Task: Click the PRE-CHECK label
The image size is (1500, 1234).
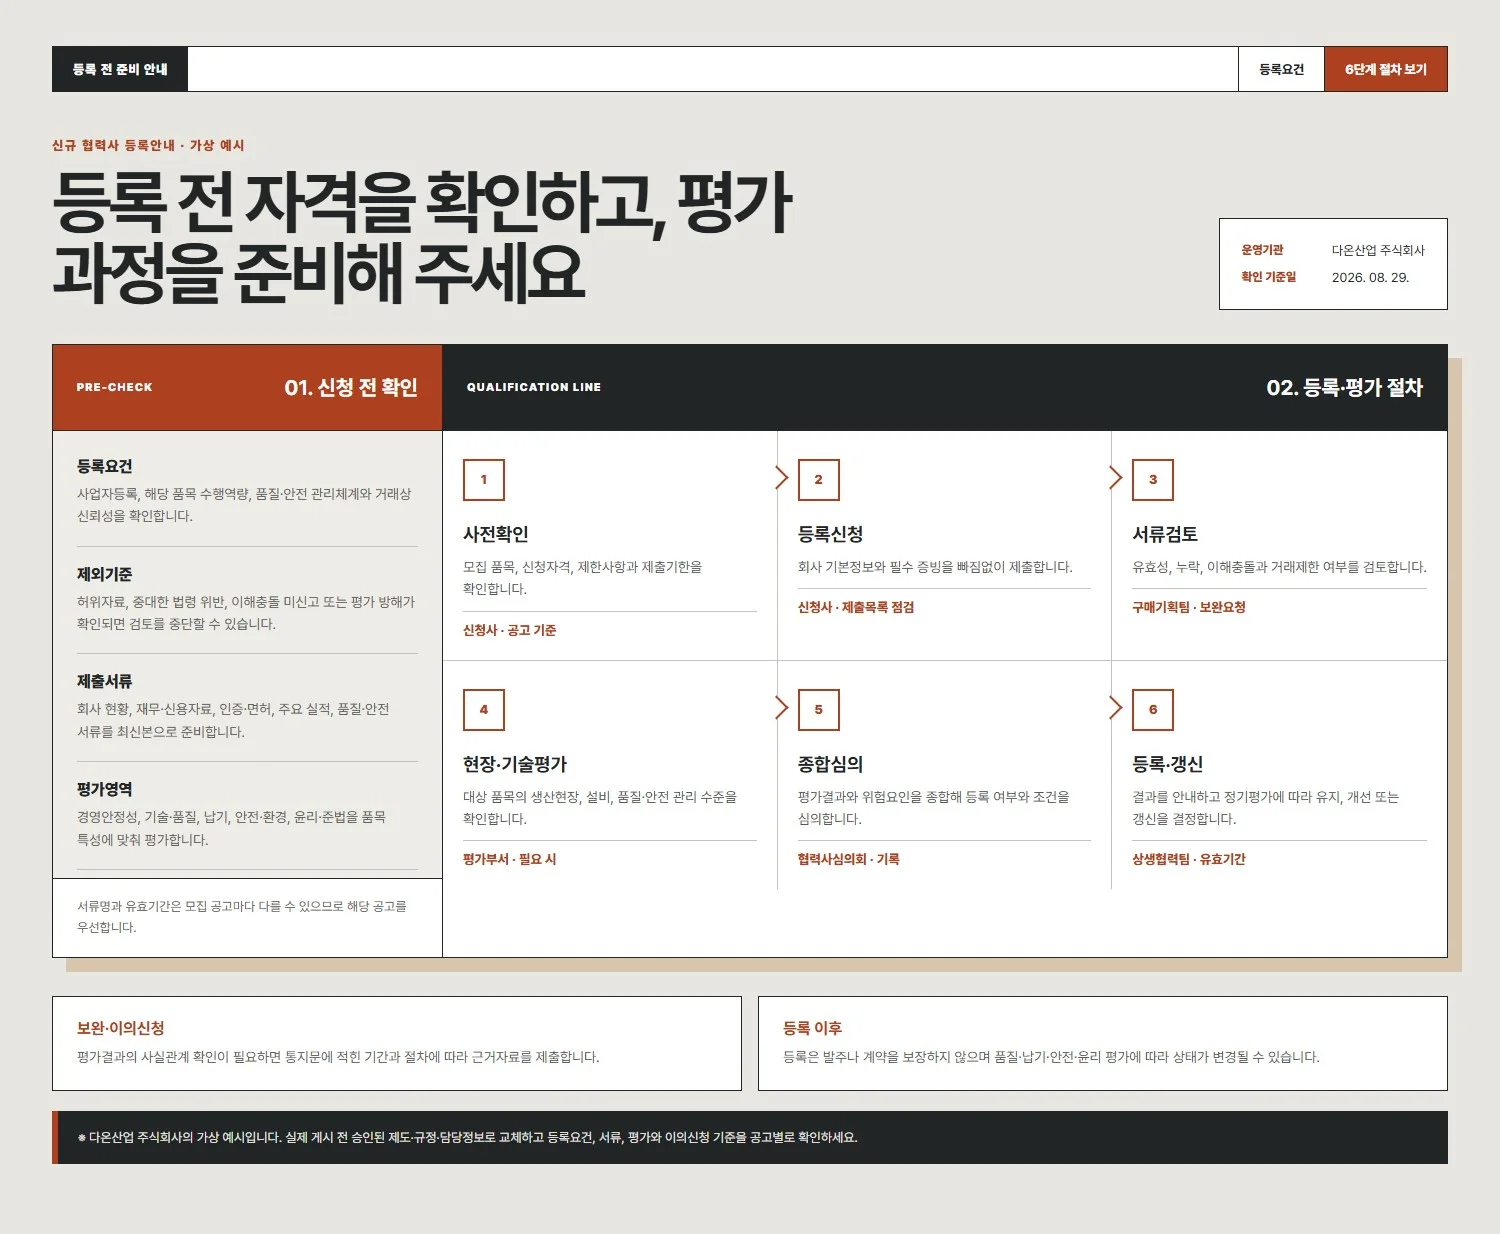Action: pyautogui.click(x=114, y=387)
